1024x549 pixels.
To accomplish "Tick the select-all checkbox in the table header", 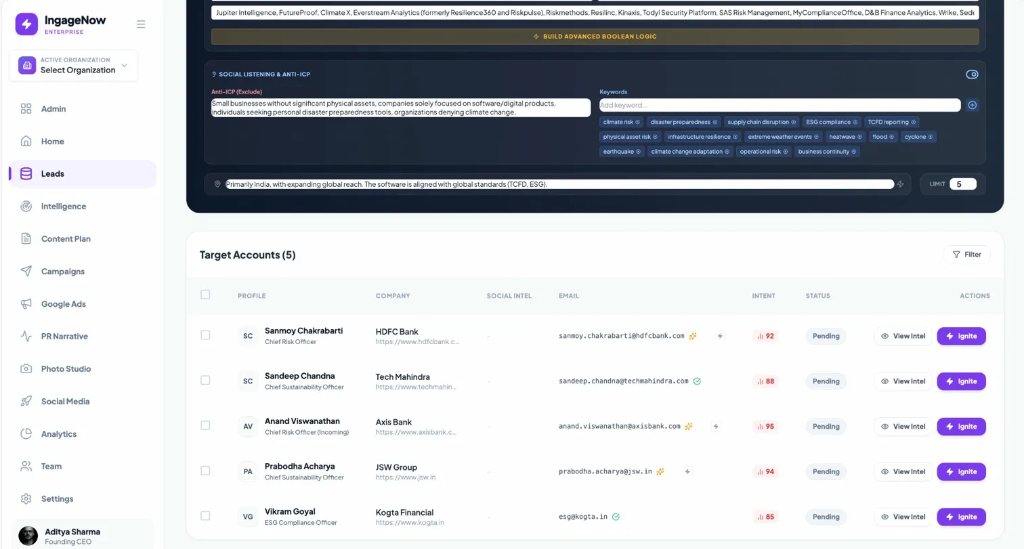I will click(x=206, y=295).
